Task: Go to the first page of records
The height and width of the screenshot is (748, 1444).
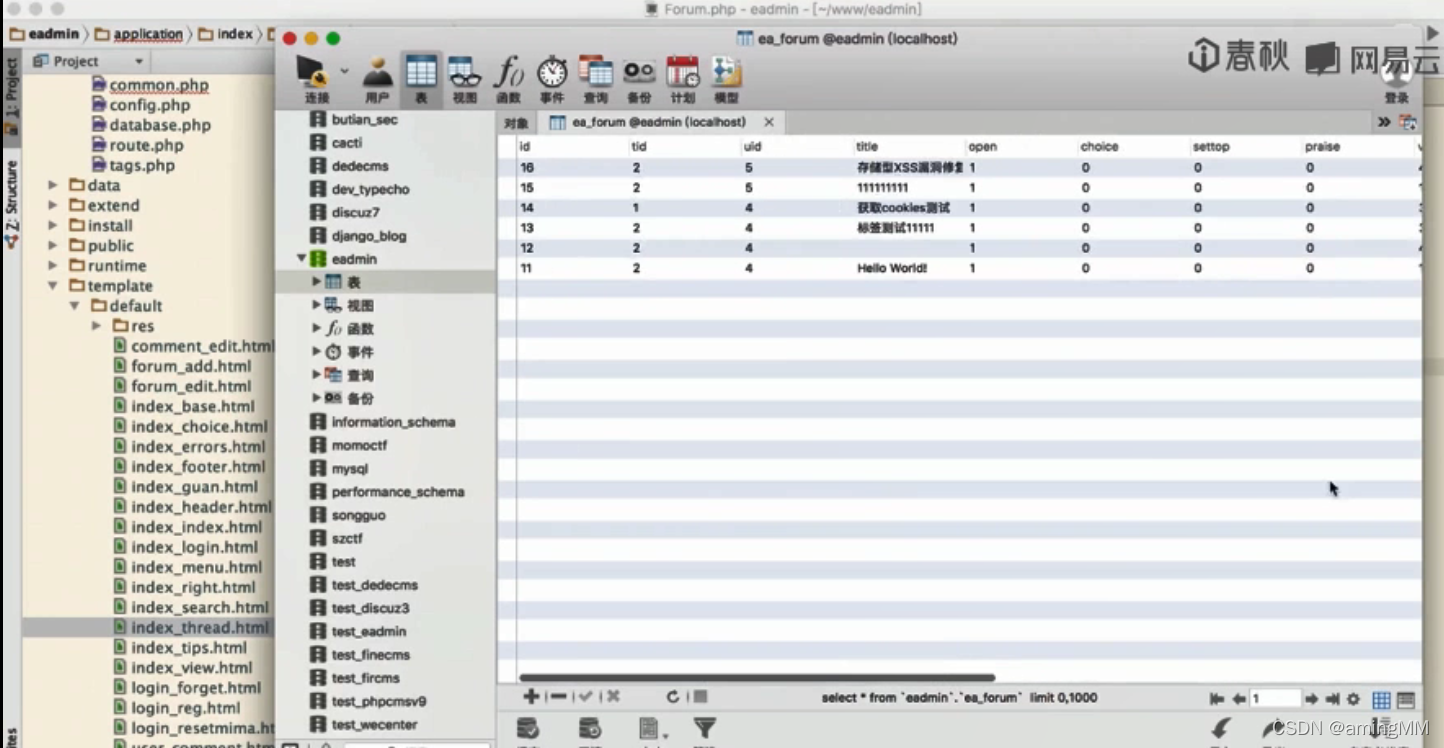Action: click(1217, 699)
